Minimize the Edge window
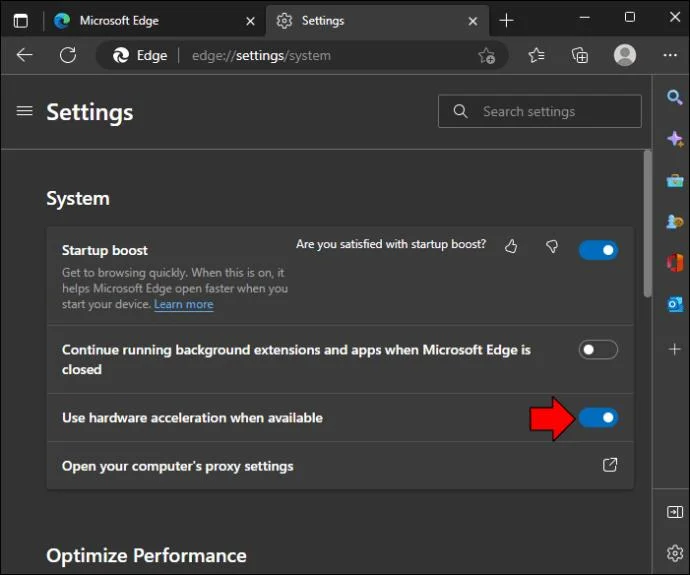 coord(584,18)
